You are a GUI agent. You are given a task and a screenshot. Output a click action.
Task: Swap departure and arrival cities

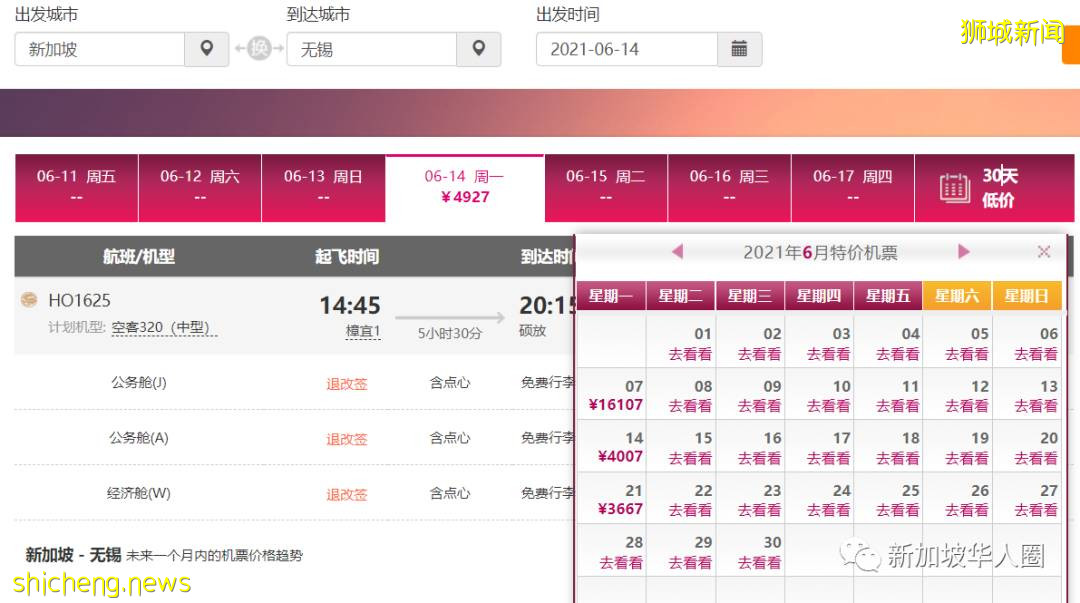(x=259, y=49)
